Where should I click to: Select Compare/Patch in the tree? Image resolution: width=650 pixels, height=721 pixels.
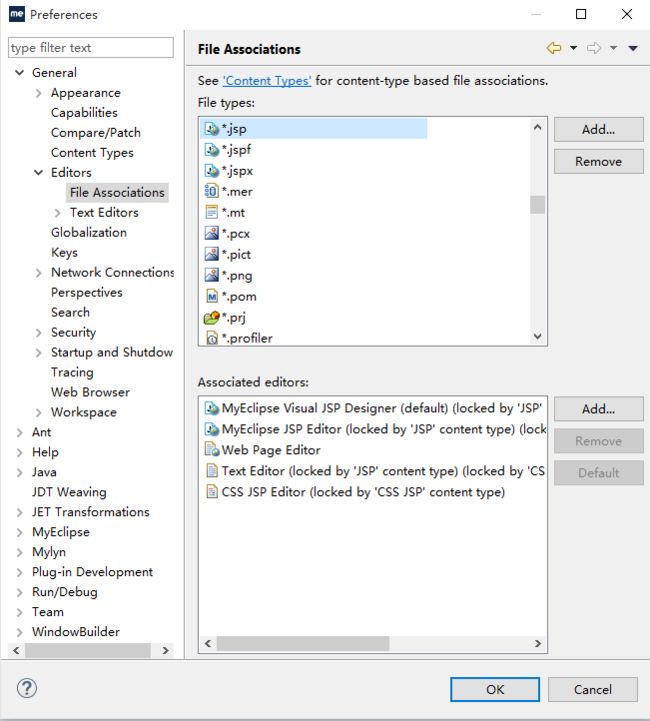tap(96, 132)
